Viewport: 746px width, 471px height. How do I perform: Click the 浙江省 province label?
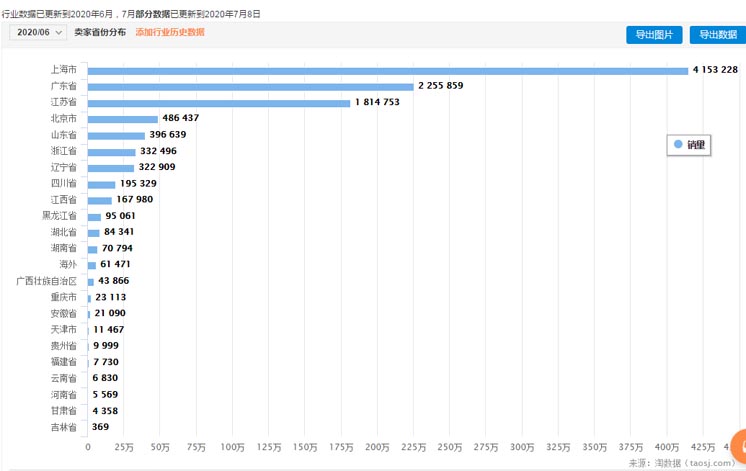coord(63,151)
